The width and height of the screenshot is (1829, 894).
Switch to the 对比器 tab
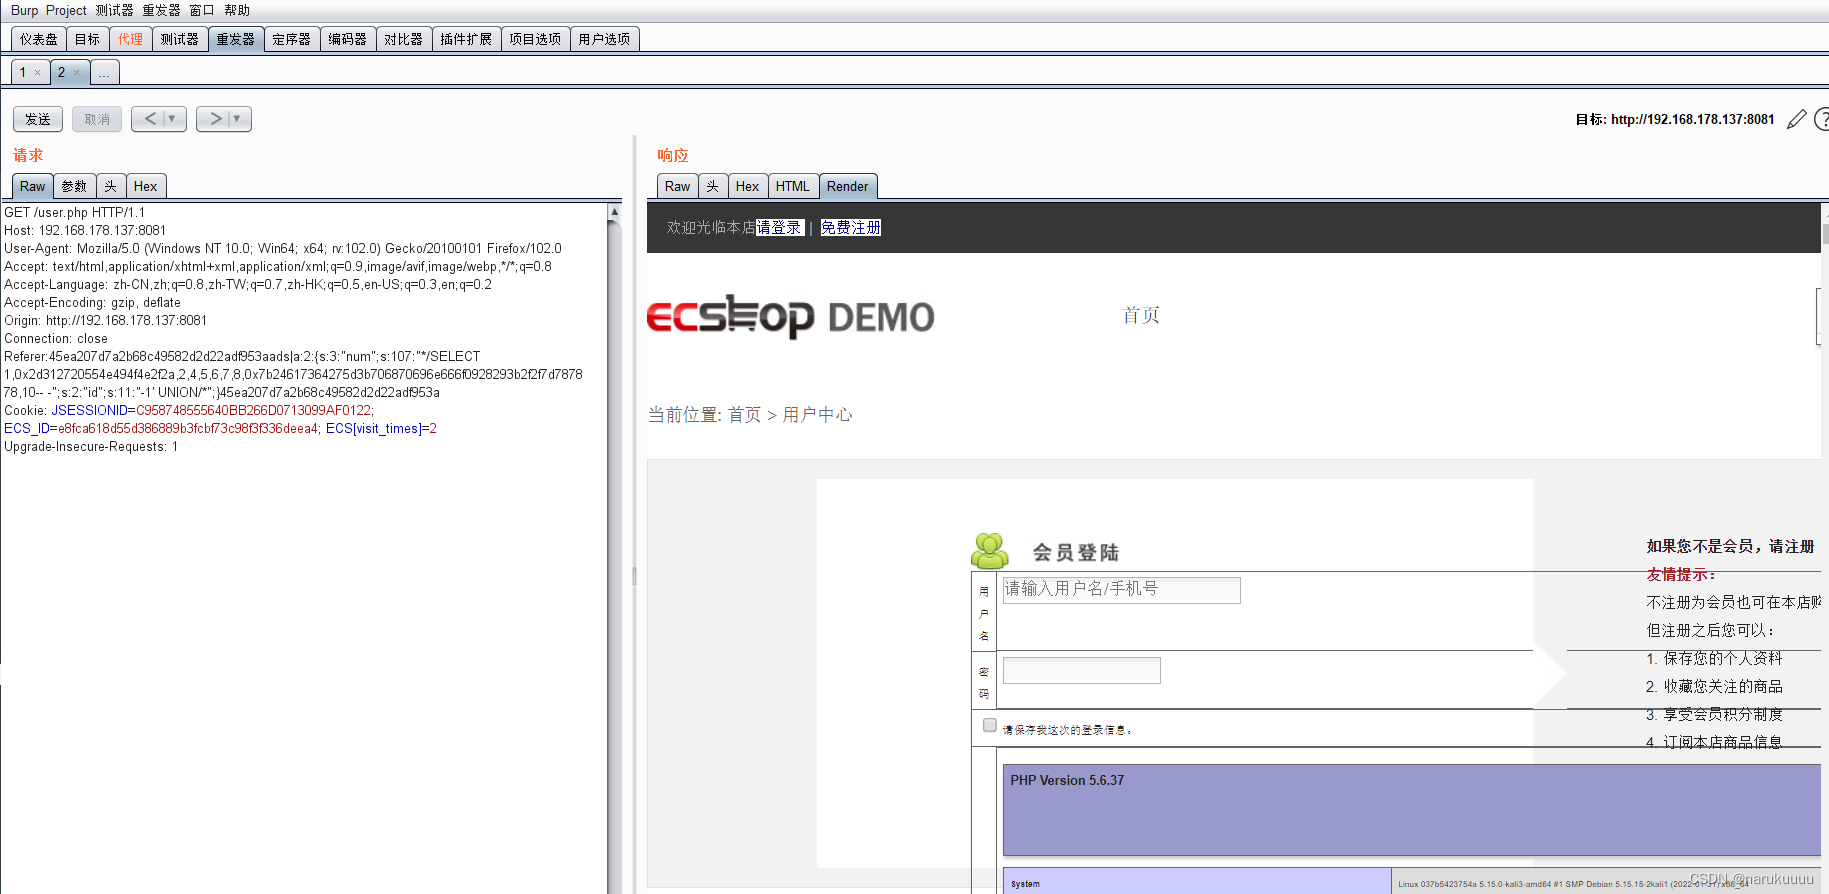pyautogui.click(x=404, y=39)
